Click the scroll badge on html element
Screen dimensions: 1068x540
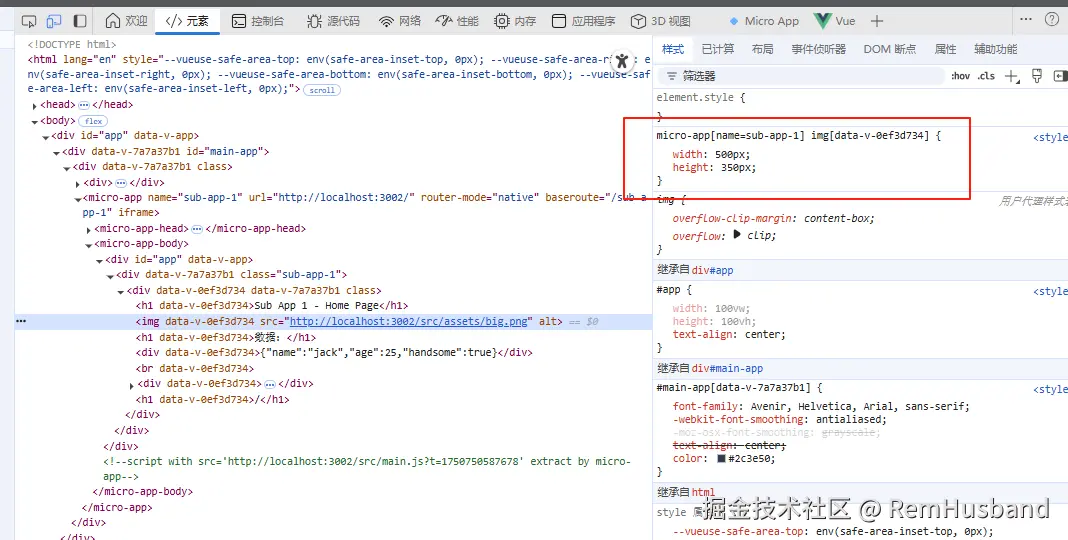(x=321, y=90)
